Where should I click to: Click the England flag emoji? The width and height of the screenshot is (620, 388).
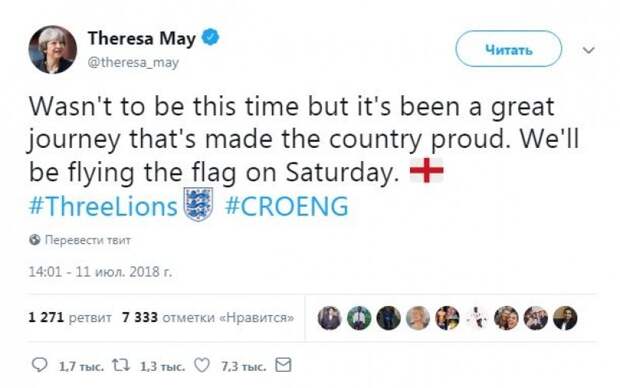coord(427,170)
